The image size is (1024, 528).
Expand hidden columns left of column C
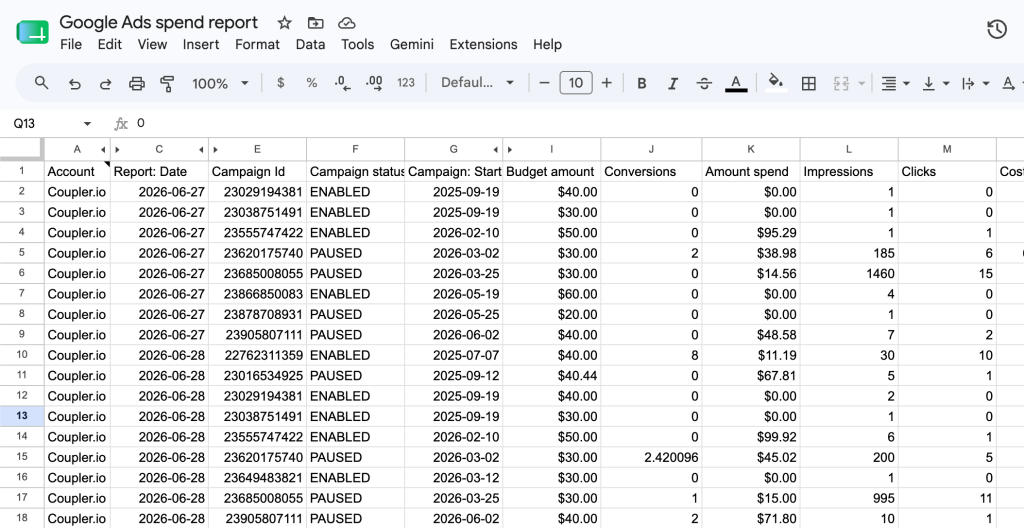(118, 150)
